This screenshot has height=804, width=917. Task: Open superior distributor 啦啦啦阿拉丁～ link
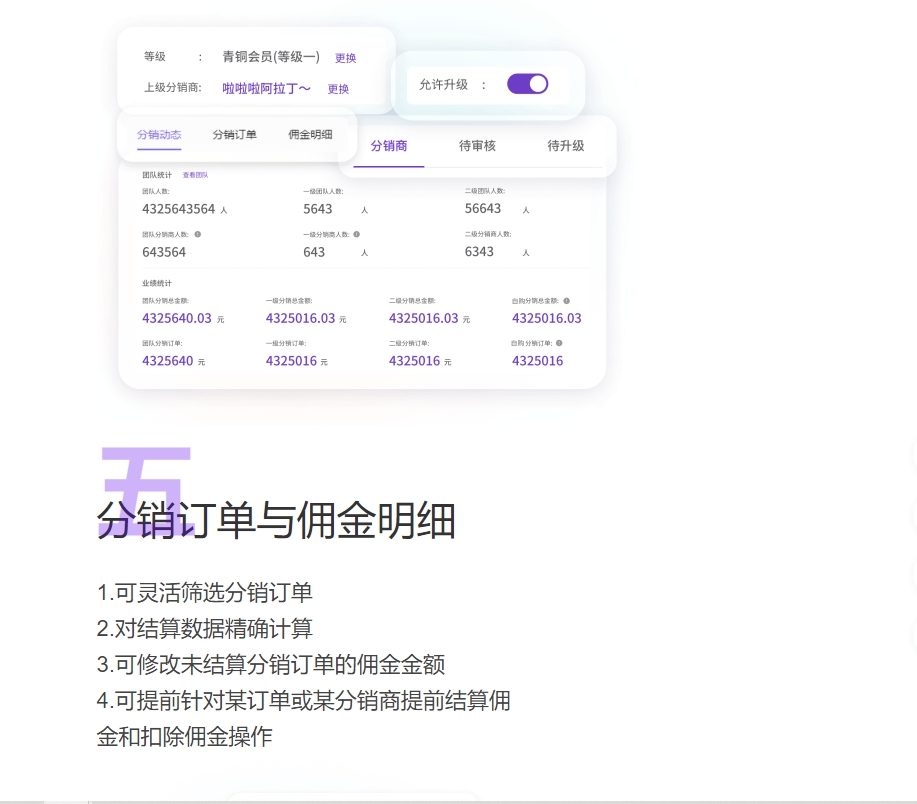tap(266, 88)
